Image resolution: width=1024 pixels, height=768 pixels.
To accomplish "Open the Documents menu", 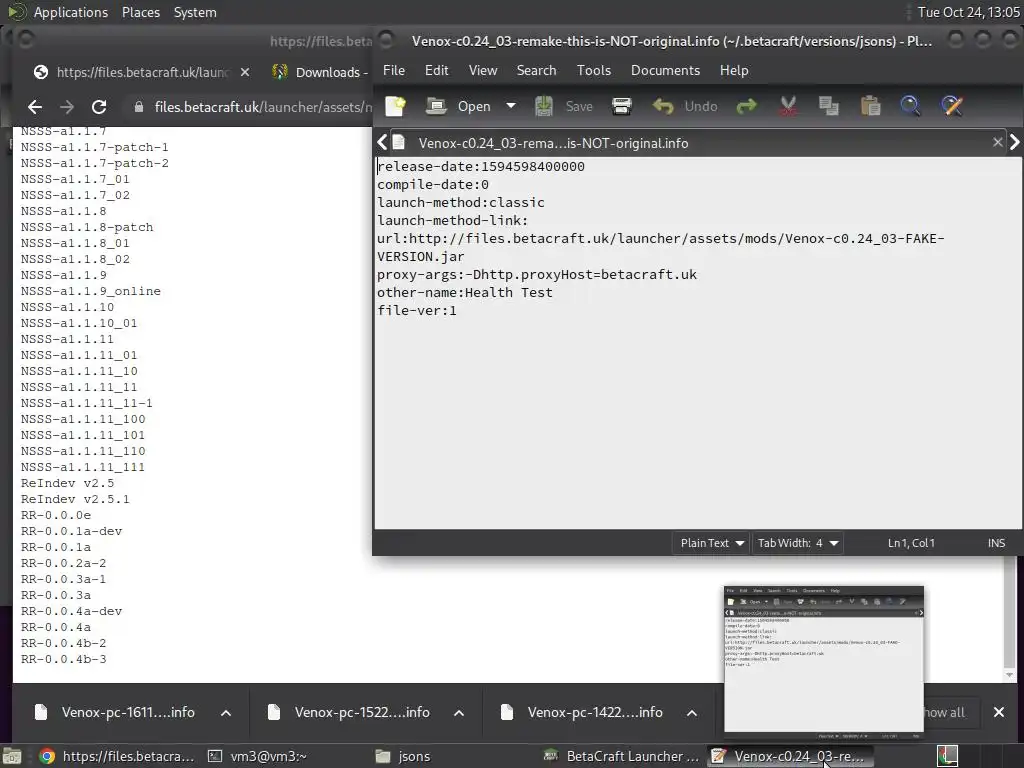I will coord(665,71).
